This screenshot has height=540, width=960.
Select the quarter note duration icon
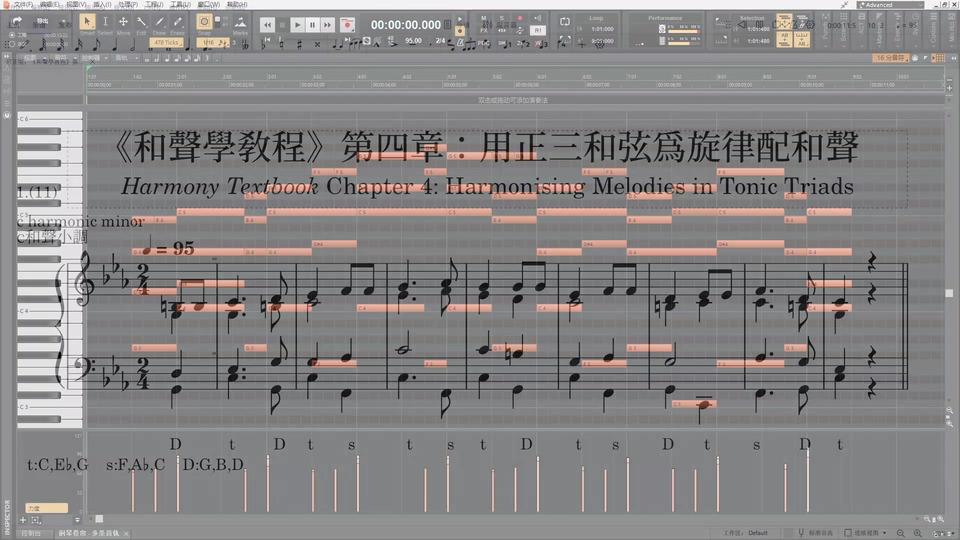tap(114, 45)
